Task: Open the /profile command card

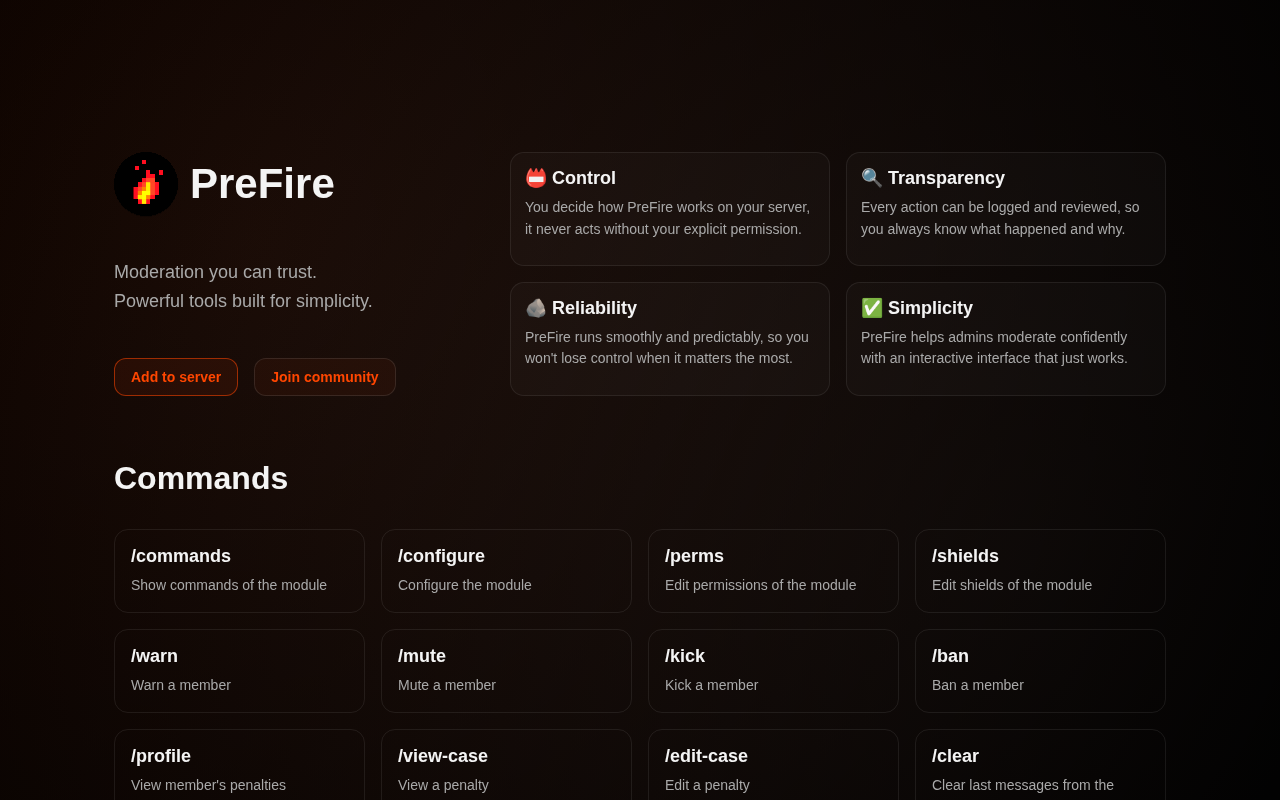Action: 239,765
